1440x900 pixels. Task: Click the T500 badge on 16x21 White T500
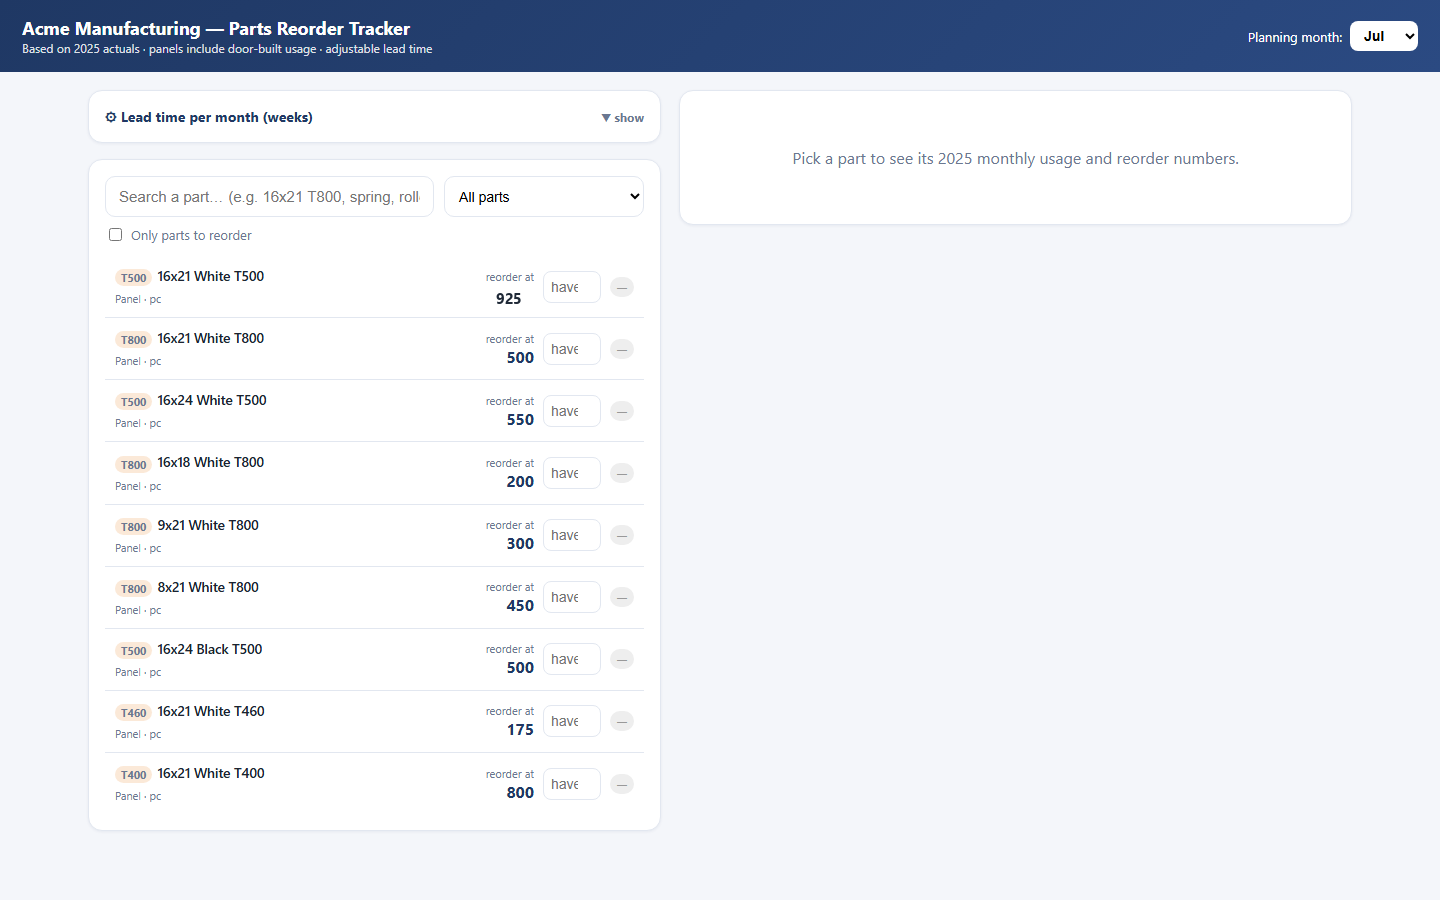(x=133, y=278)
